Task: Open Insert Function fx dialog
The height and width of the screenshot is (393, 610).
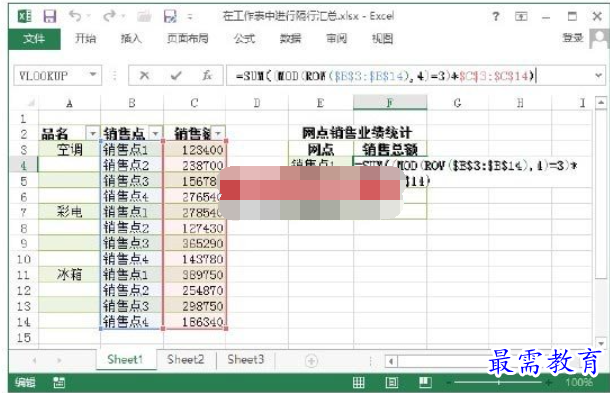Action: (x=207, y=75)
